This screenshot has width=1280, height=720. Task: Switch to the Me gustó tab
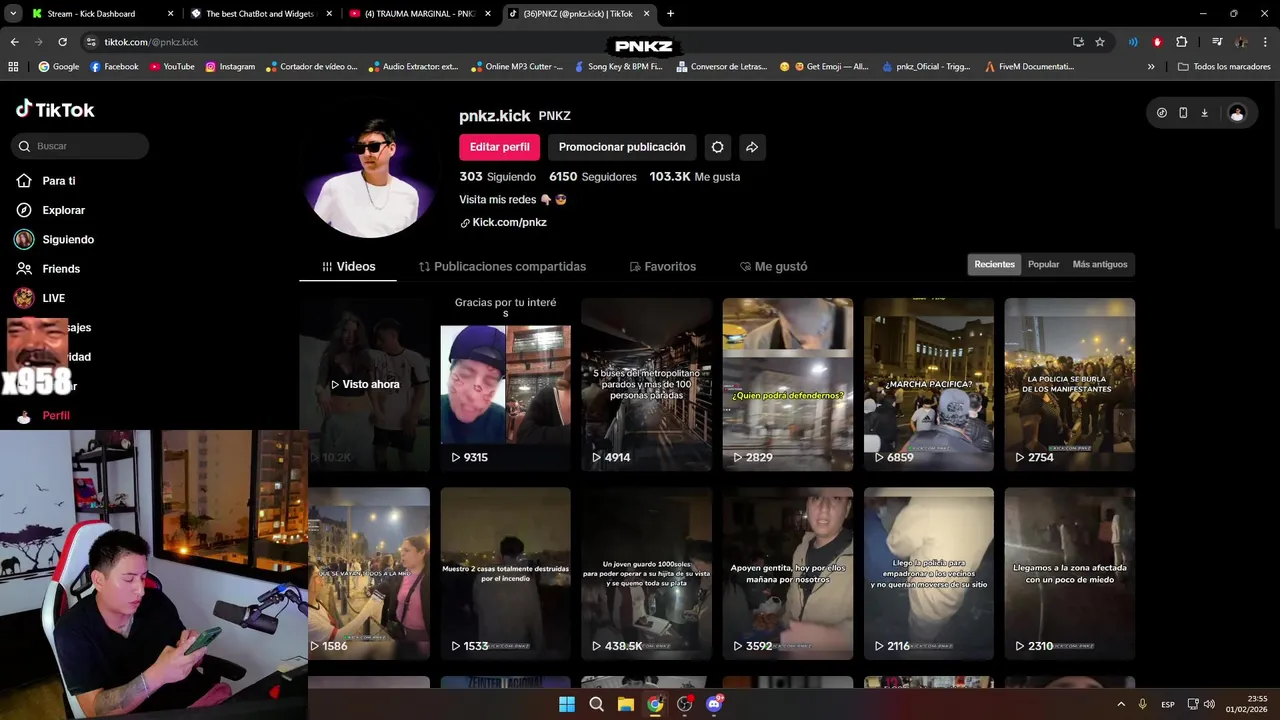click(x=774, y=267)
